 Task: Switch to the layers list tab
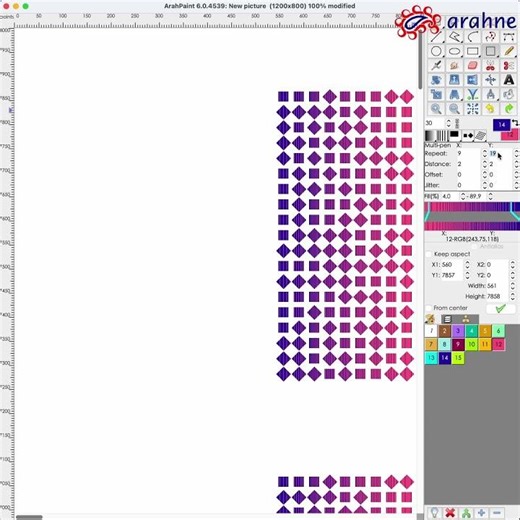click(x=447, y=319)
